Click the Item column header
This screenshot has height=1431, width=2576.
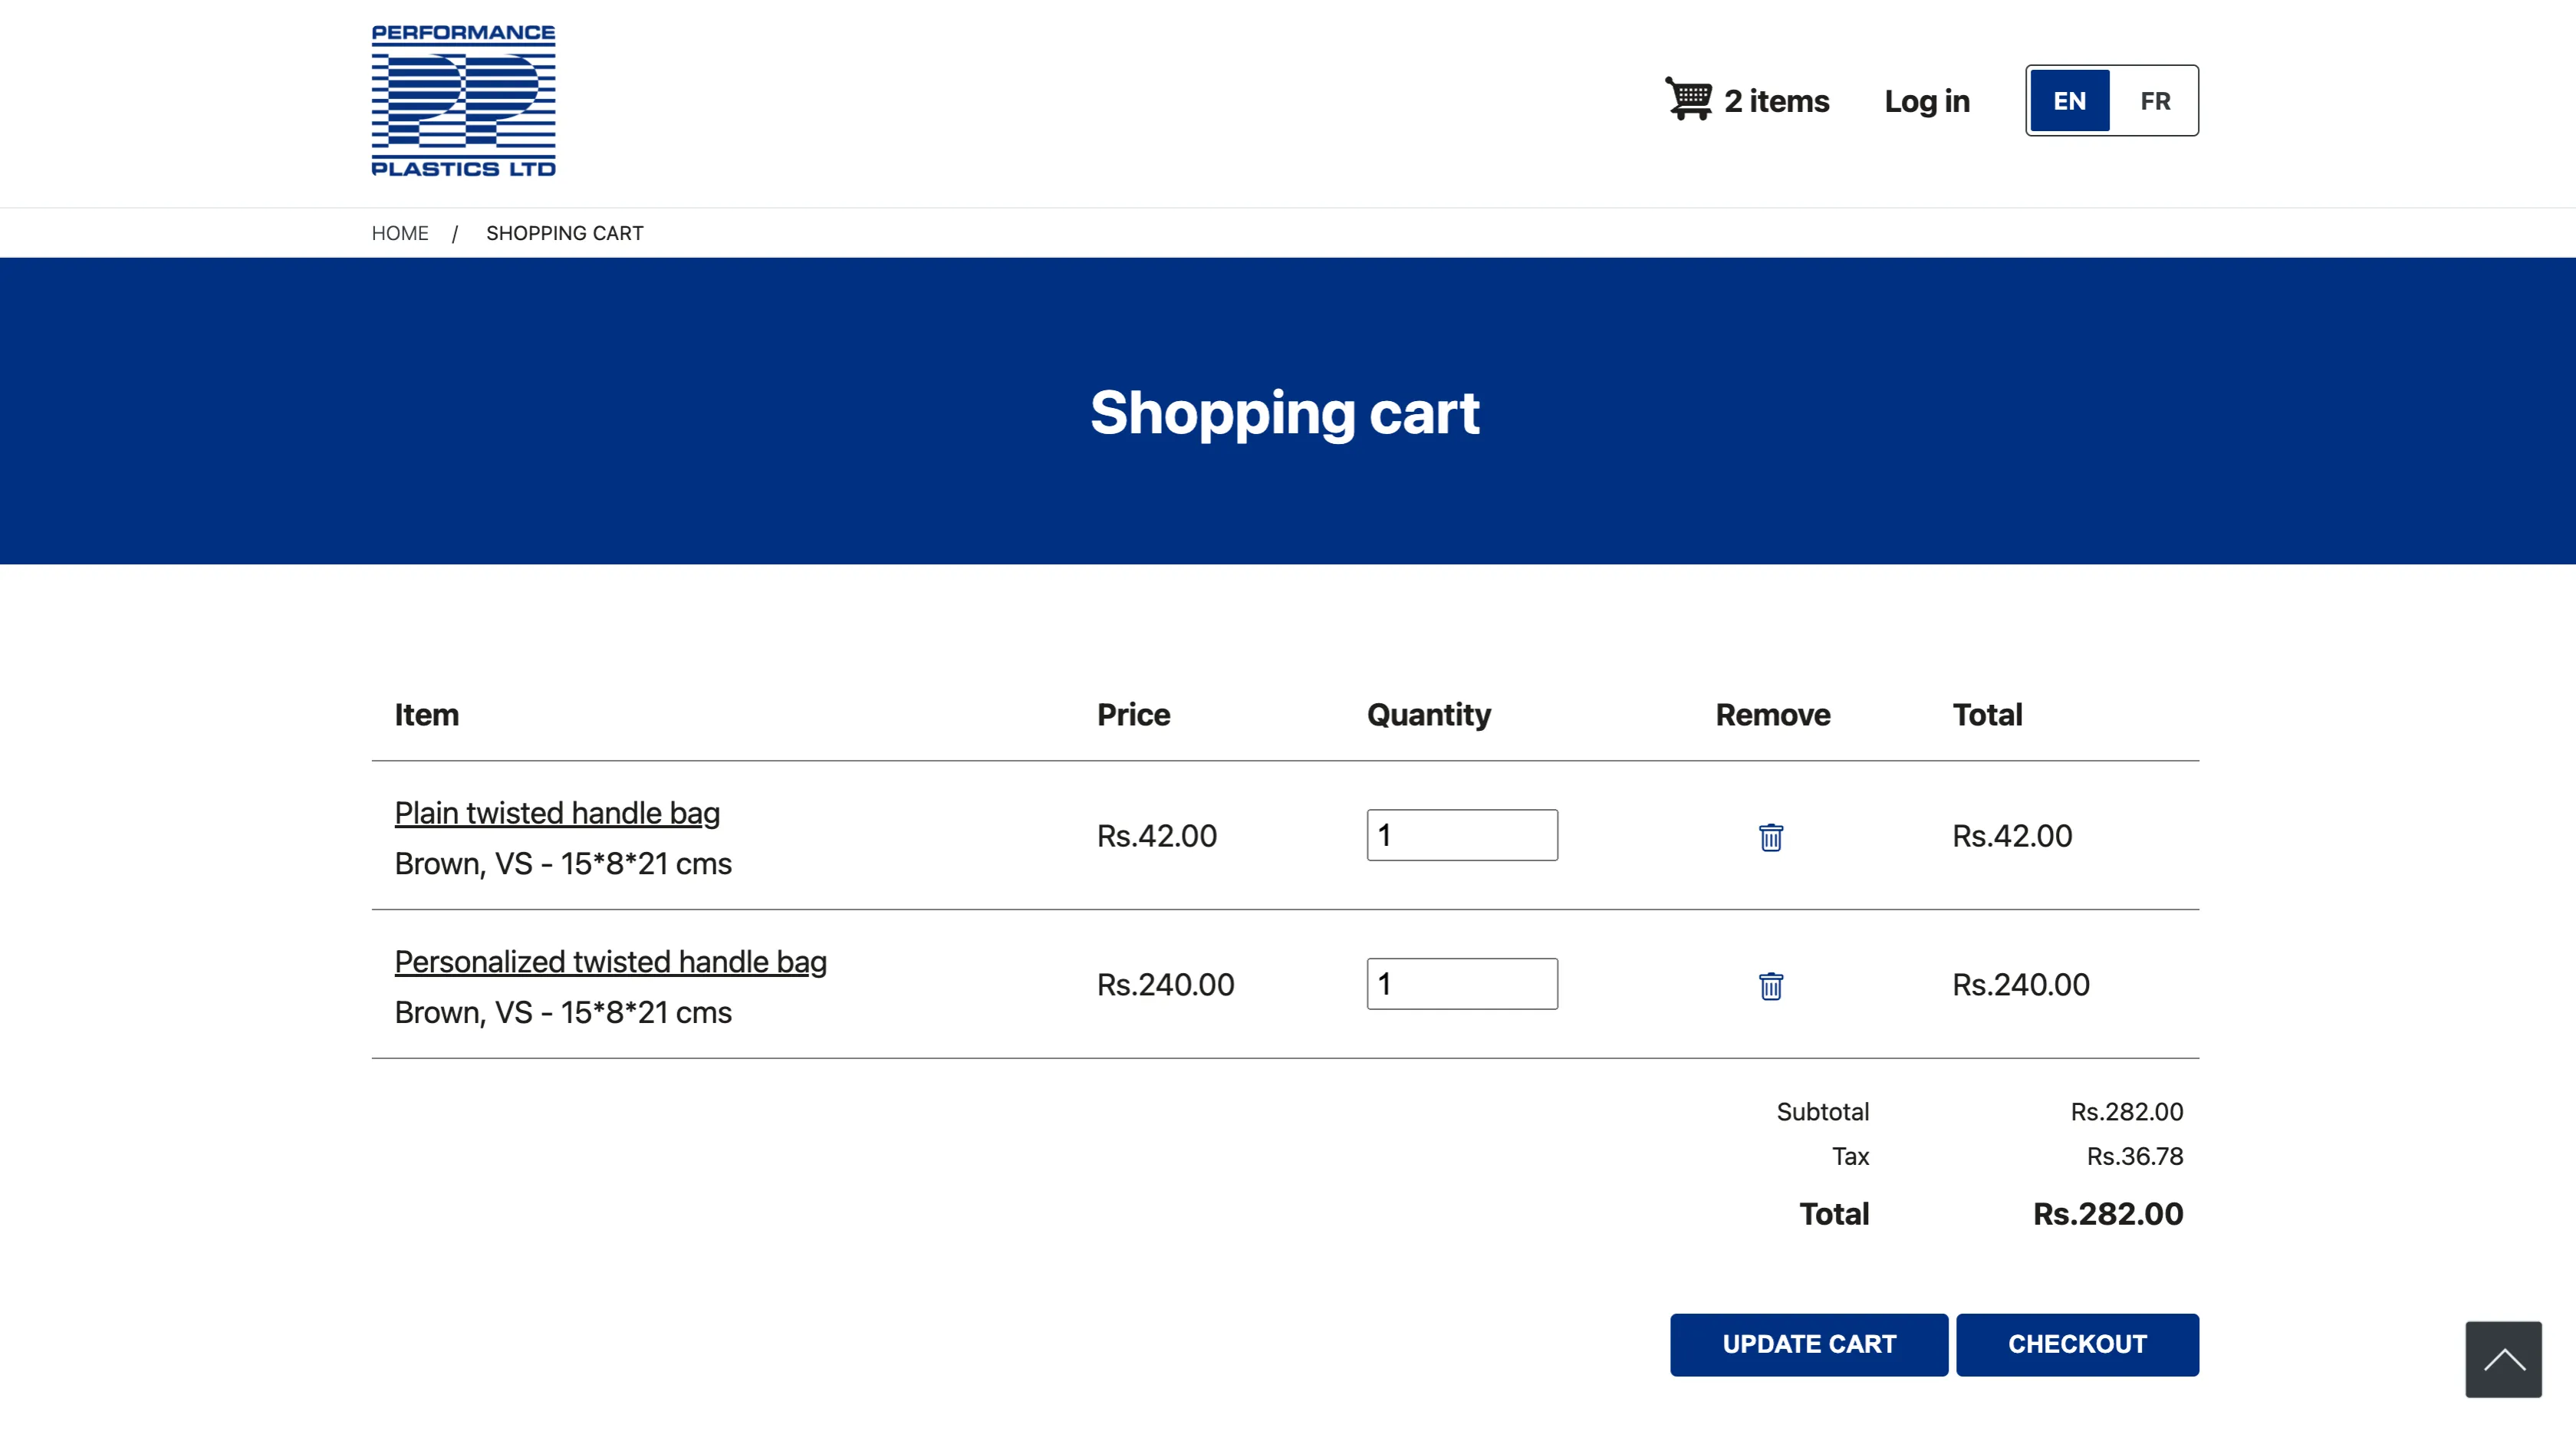point(427,715)
